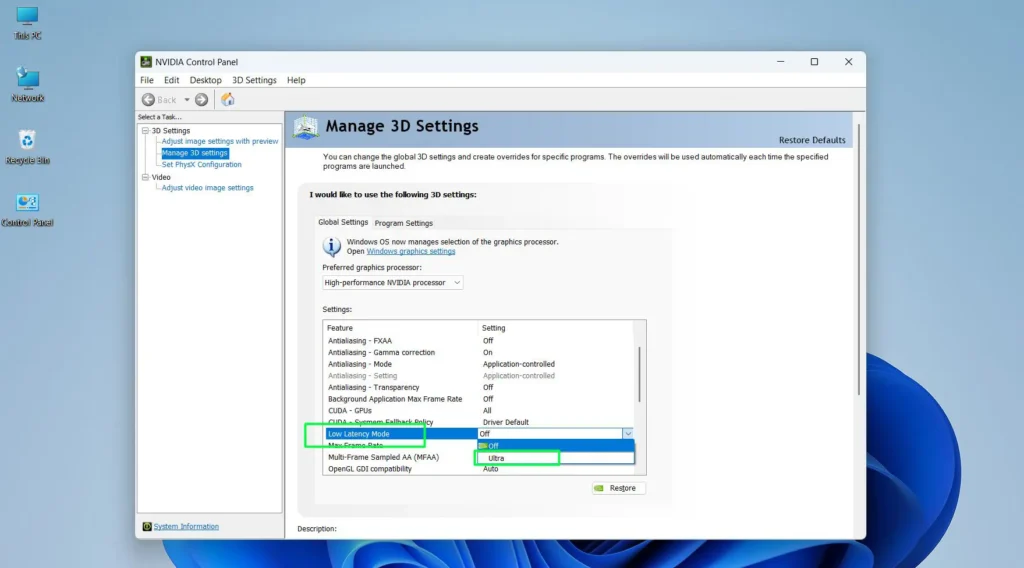Viewport: 1024px width, 568px height.
Task: Open the 3D Settings menu
Action: coord(254,80)
